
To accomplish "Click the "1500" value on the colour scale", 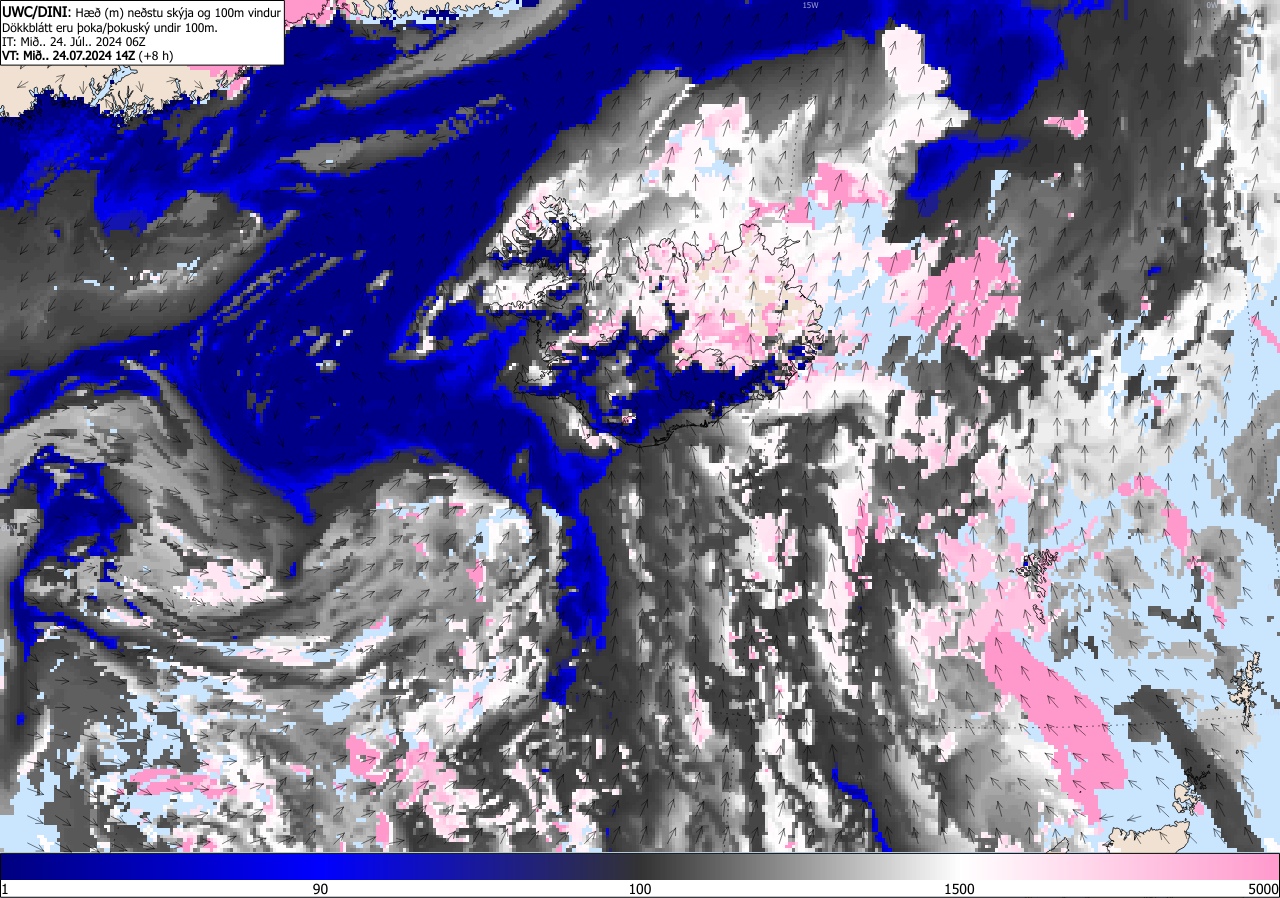I will pyautogui.click(x=959, y=889).
